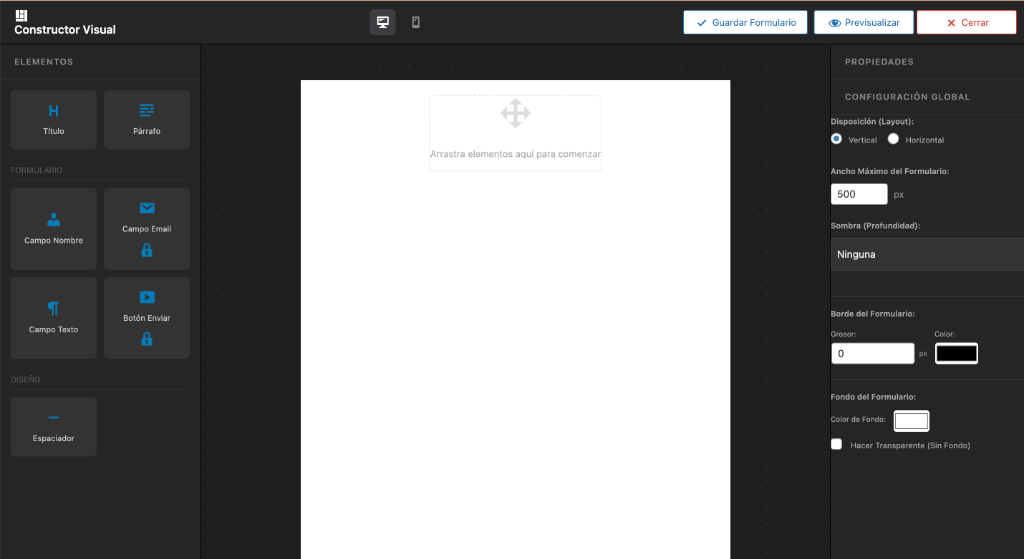
Task: Click the move icon in drop zone
Action: tap(515, 113)
